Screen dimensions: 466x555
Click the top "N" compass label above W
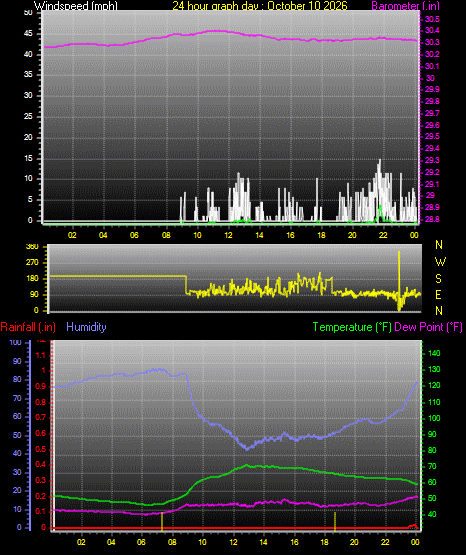tap(439, 245)
